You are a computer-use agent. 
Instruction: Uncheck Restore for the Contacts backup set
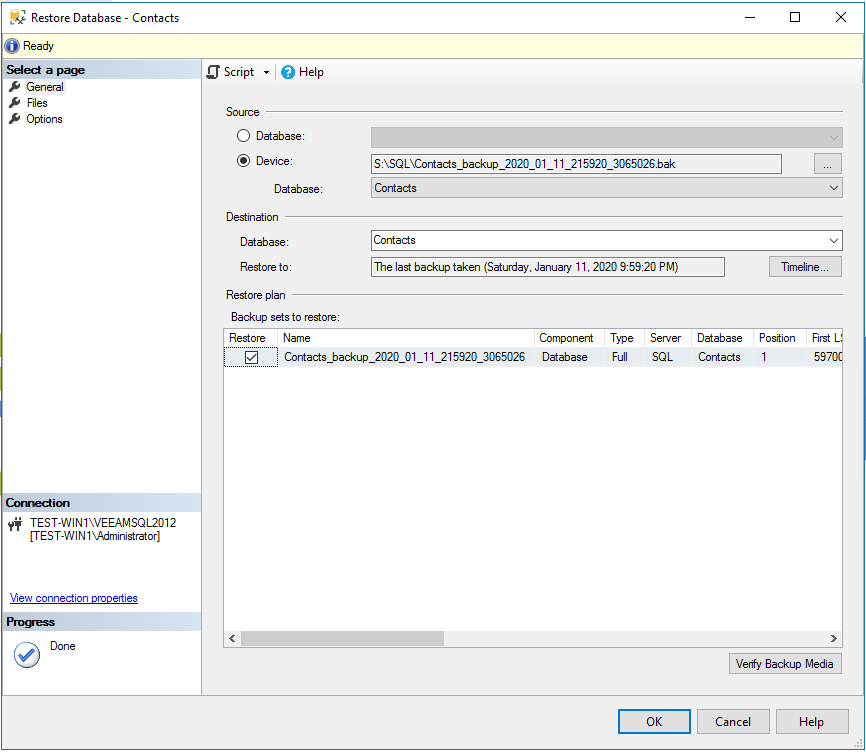click(251, 357)
